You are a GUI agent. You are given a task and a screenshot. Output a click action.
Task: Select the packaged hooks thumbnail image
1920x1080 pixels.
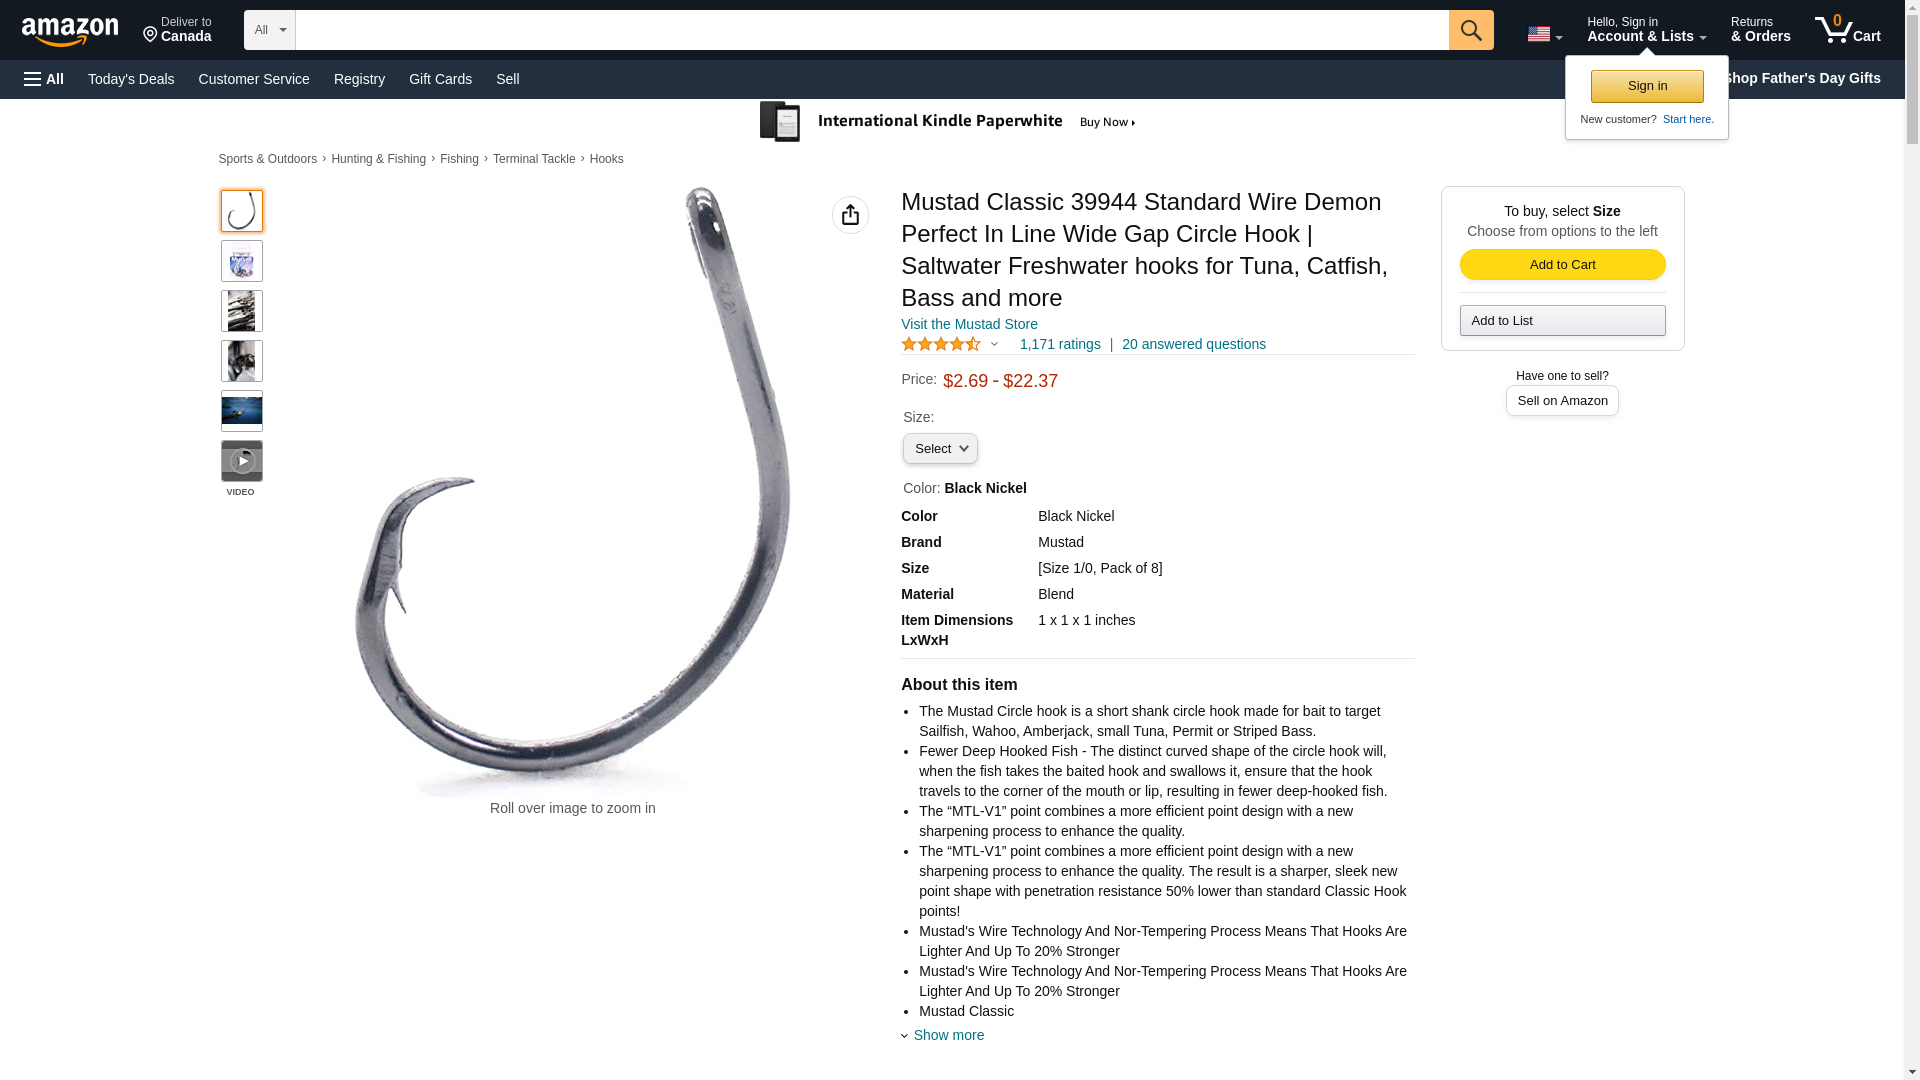(241, 261)
